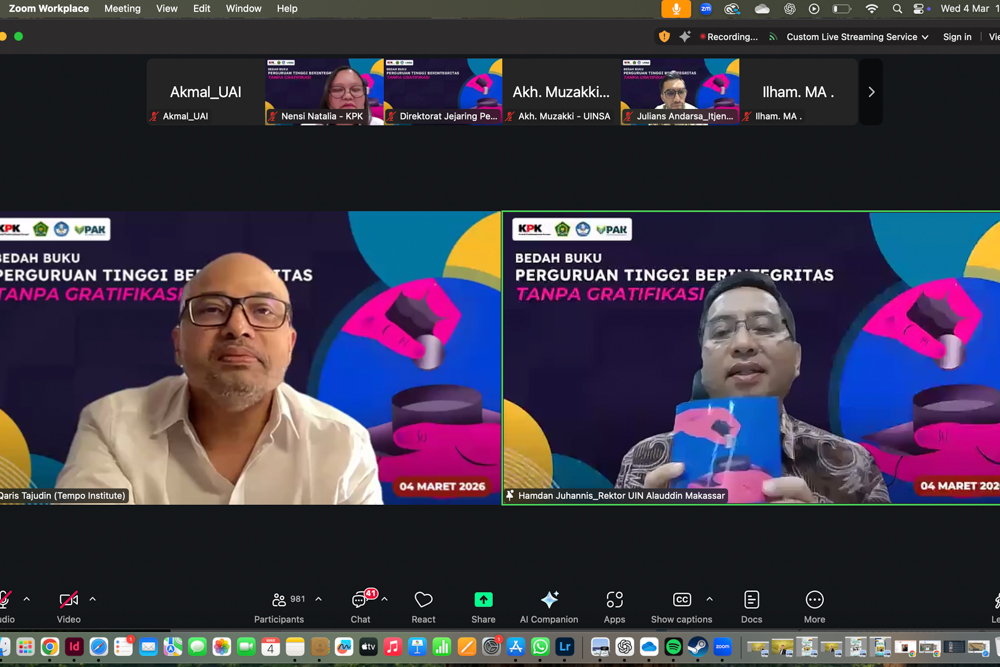Open the Meeting menu
The width and height of the screenshot is (1000, 667).
(x=122, y=9)
